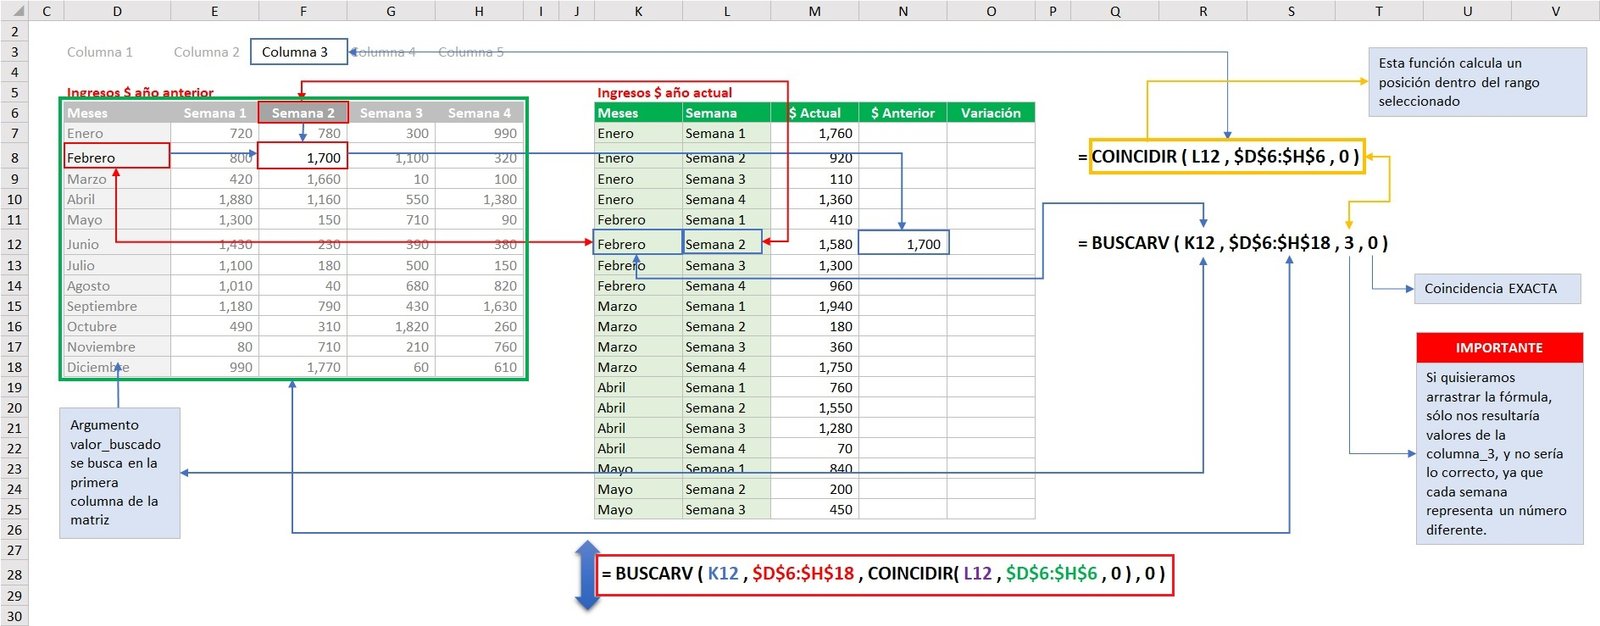Select the Semana 2 cell in row 12
1600x626 pixels.
pos(722,243)
